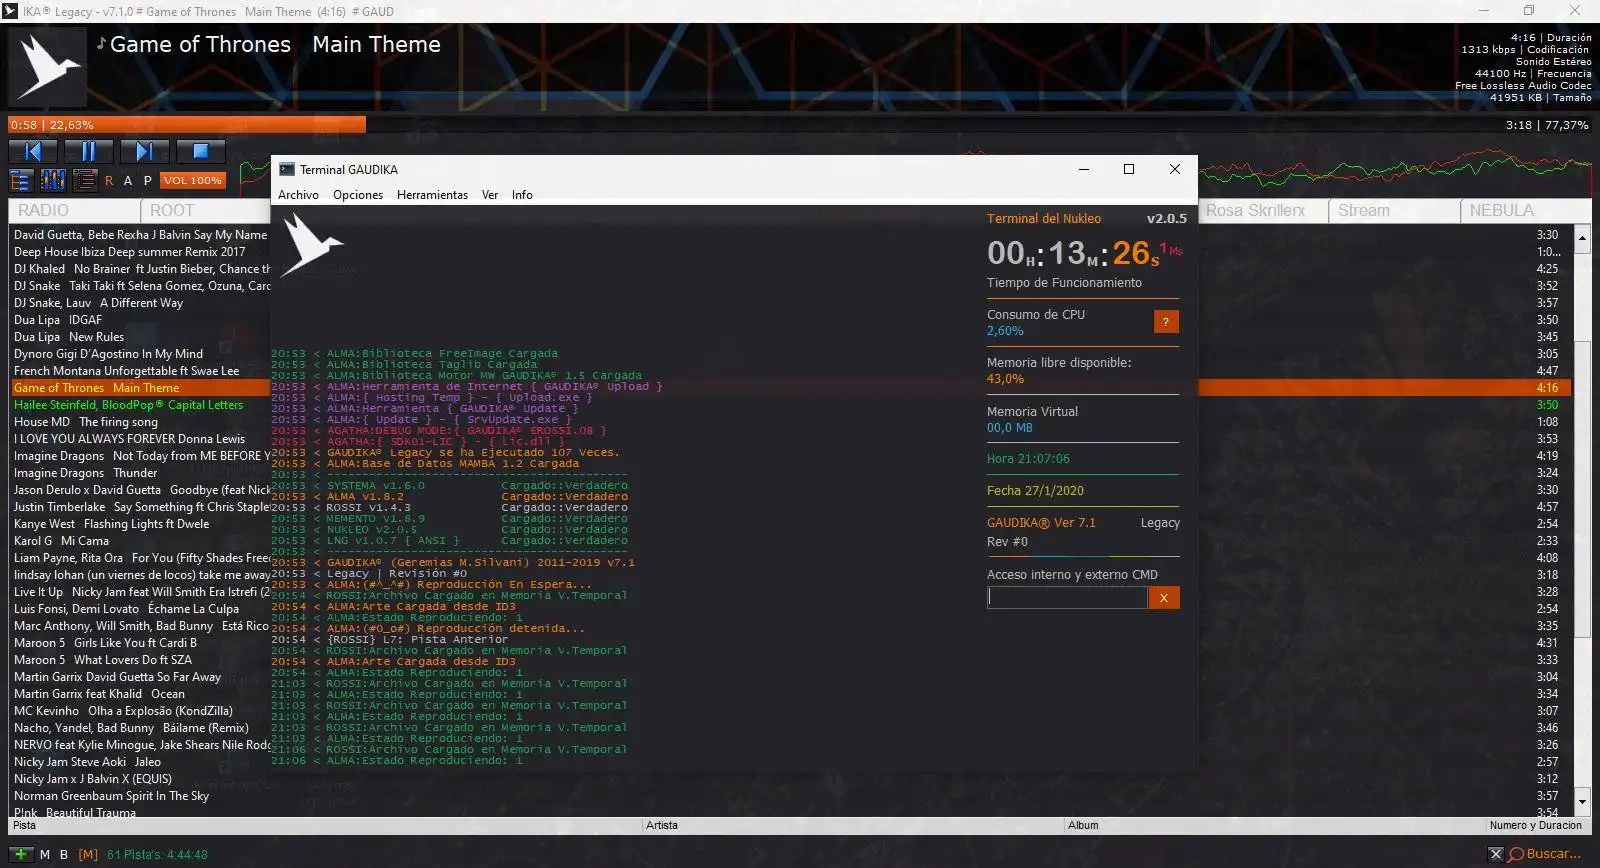The height and width of the screenshot is (868, 1600).
Task: Select Norman Greenbaum Spirit In The Sky
Action: [x=111, y=796]
